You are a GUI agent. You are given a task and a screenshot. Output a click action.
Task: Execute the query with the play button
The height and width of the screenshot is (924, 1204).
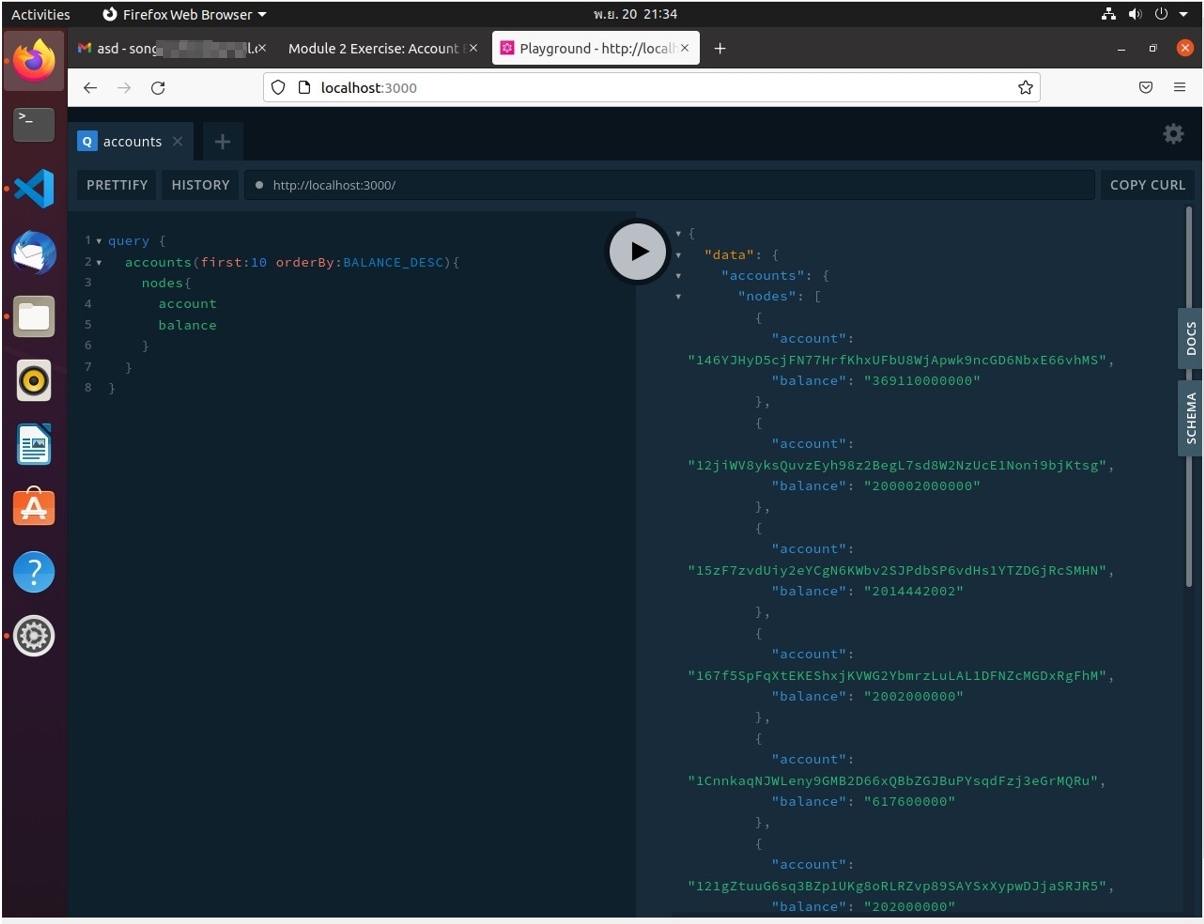637,251
